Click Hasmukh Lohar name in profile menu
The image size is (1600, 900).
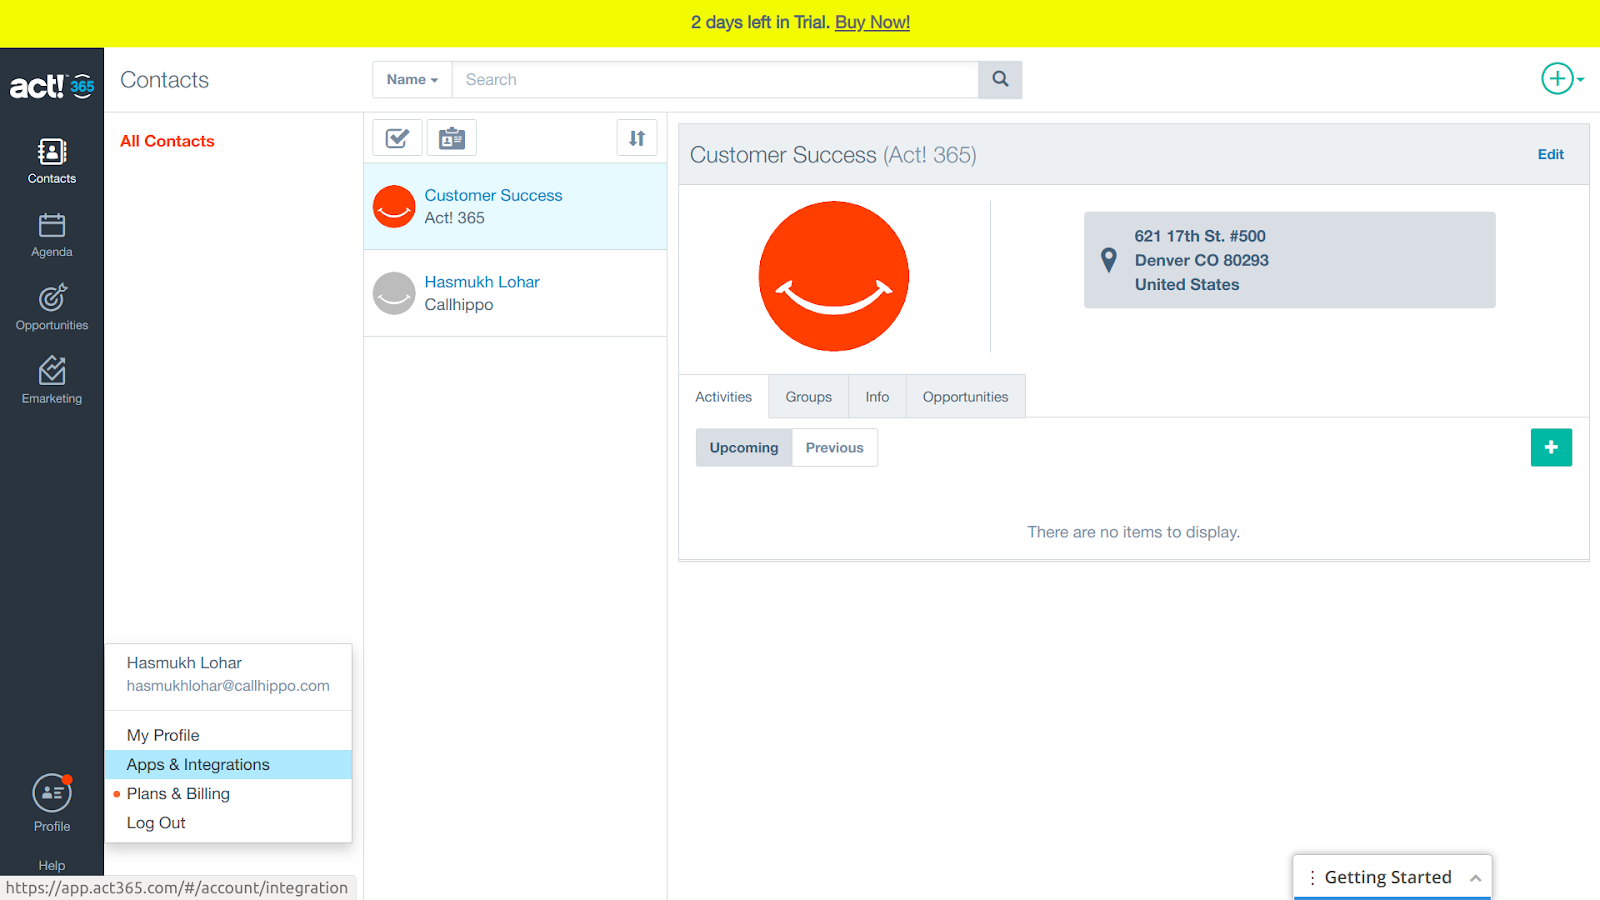[184, 663]
